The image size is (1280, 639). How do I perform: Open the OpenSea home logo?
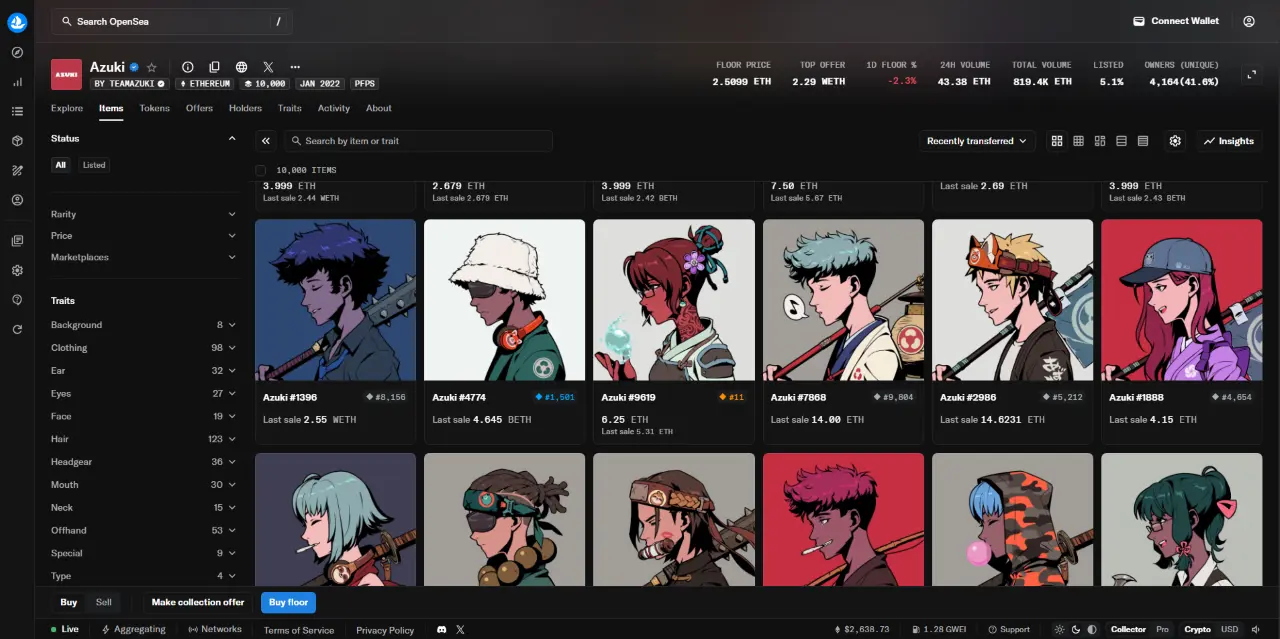tap(17, 22)
